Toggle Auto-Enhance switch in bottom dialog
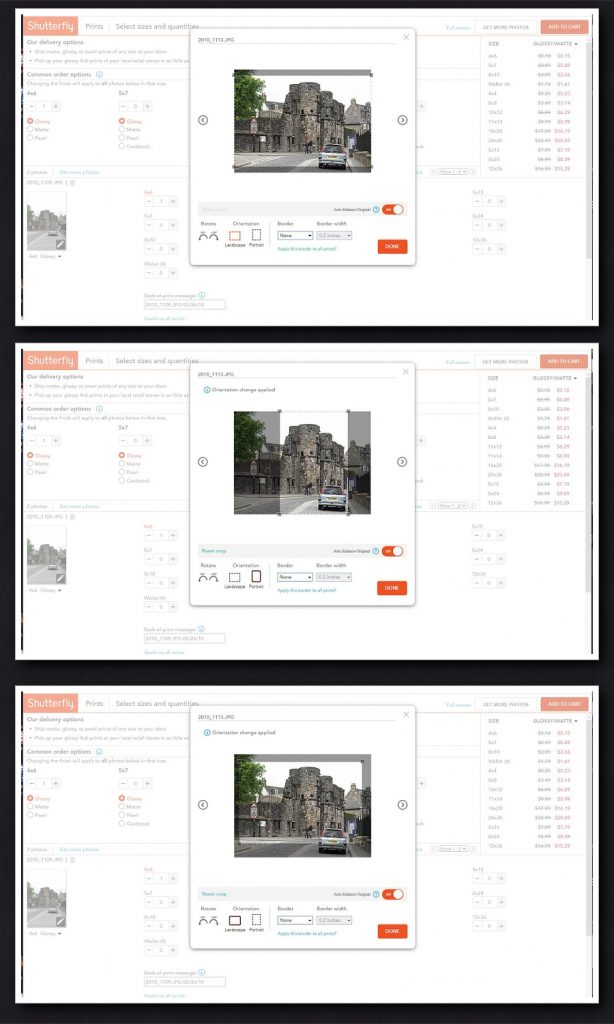 tap(396, 893)
